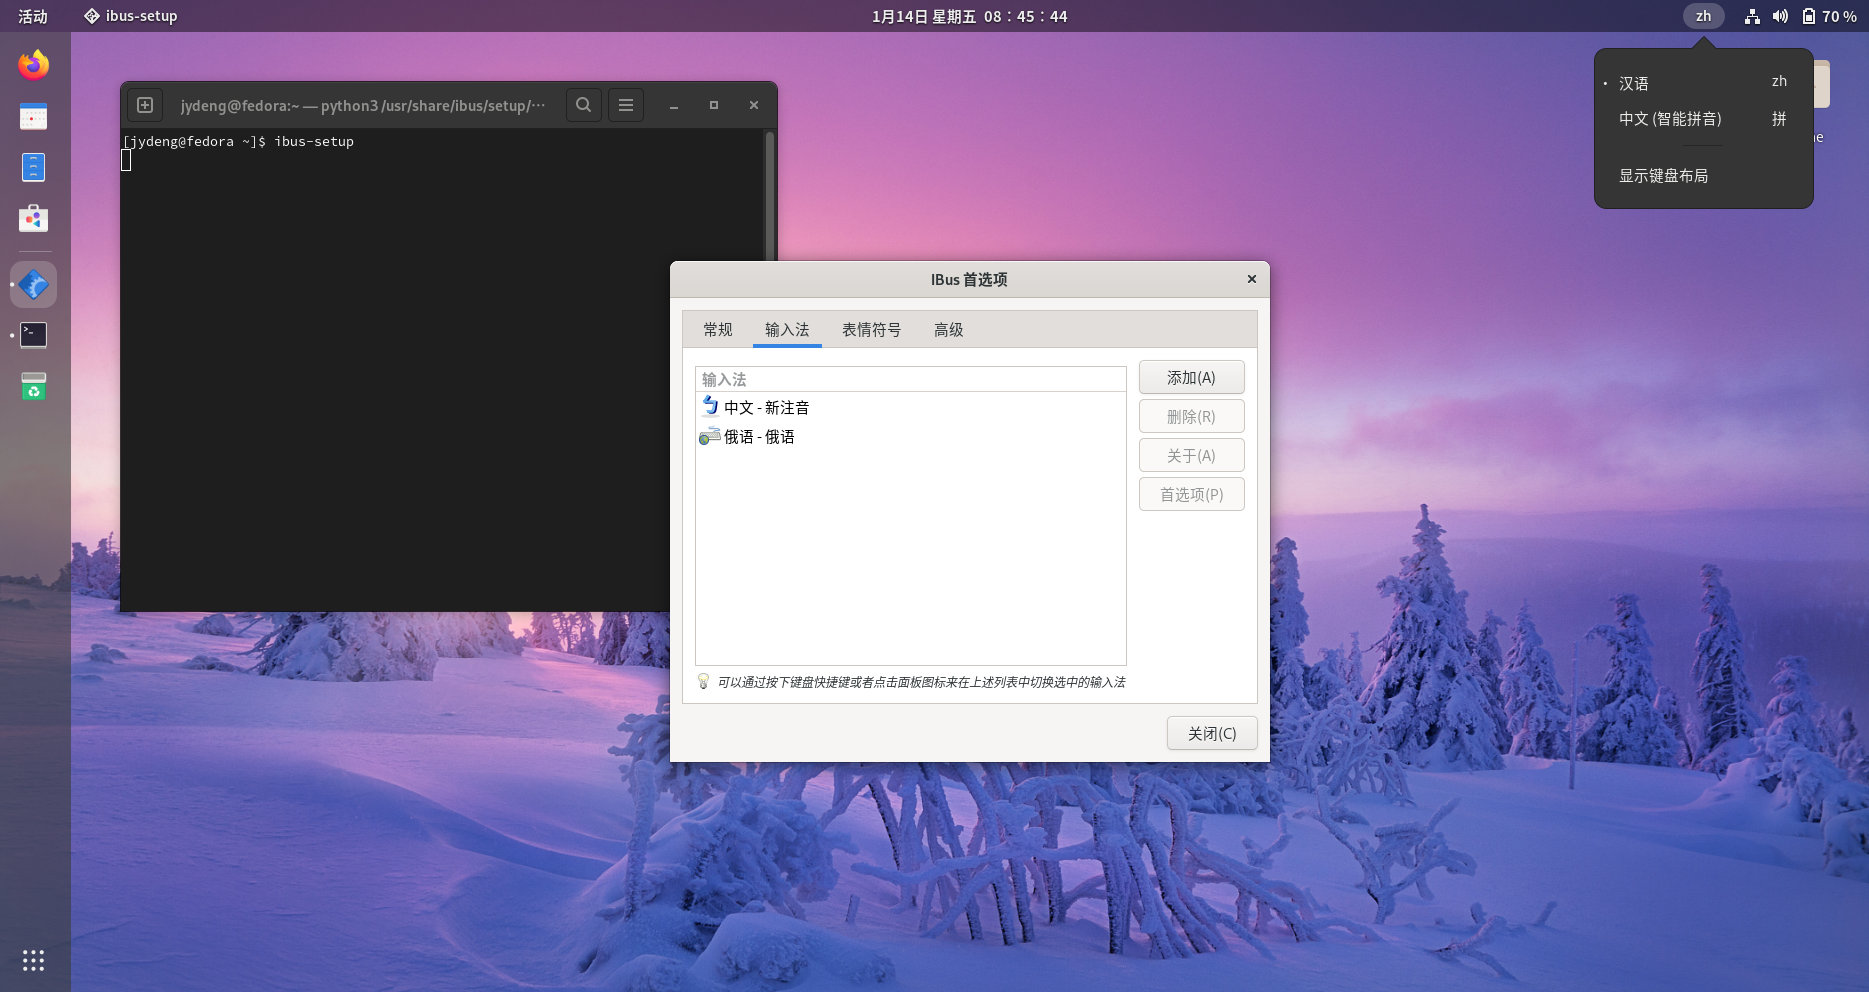Open GNOME Software from the dock
The image size is (1869, 992).
point(33,219)
